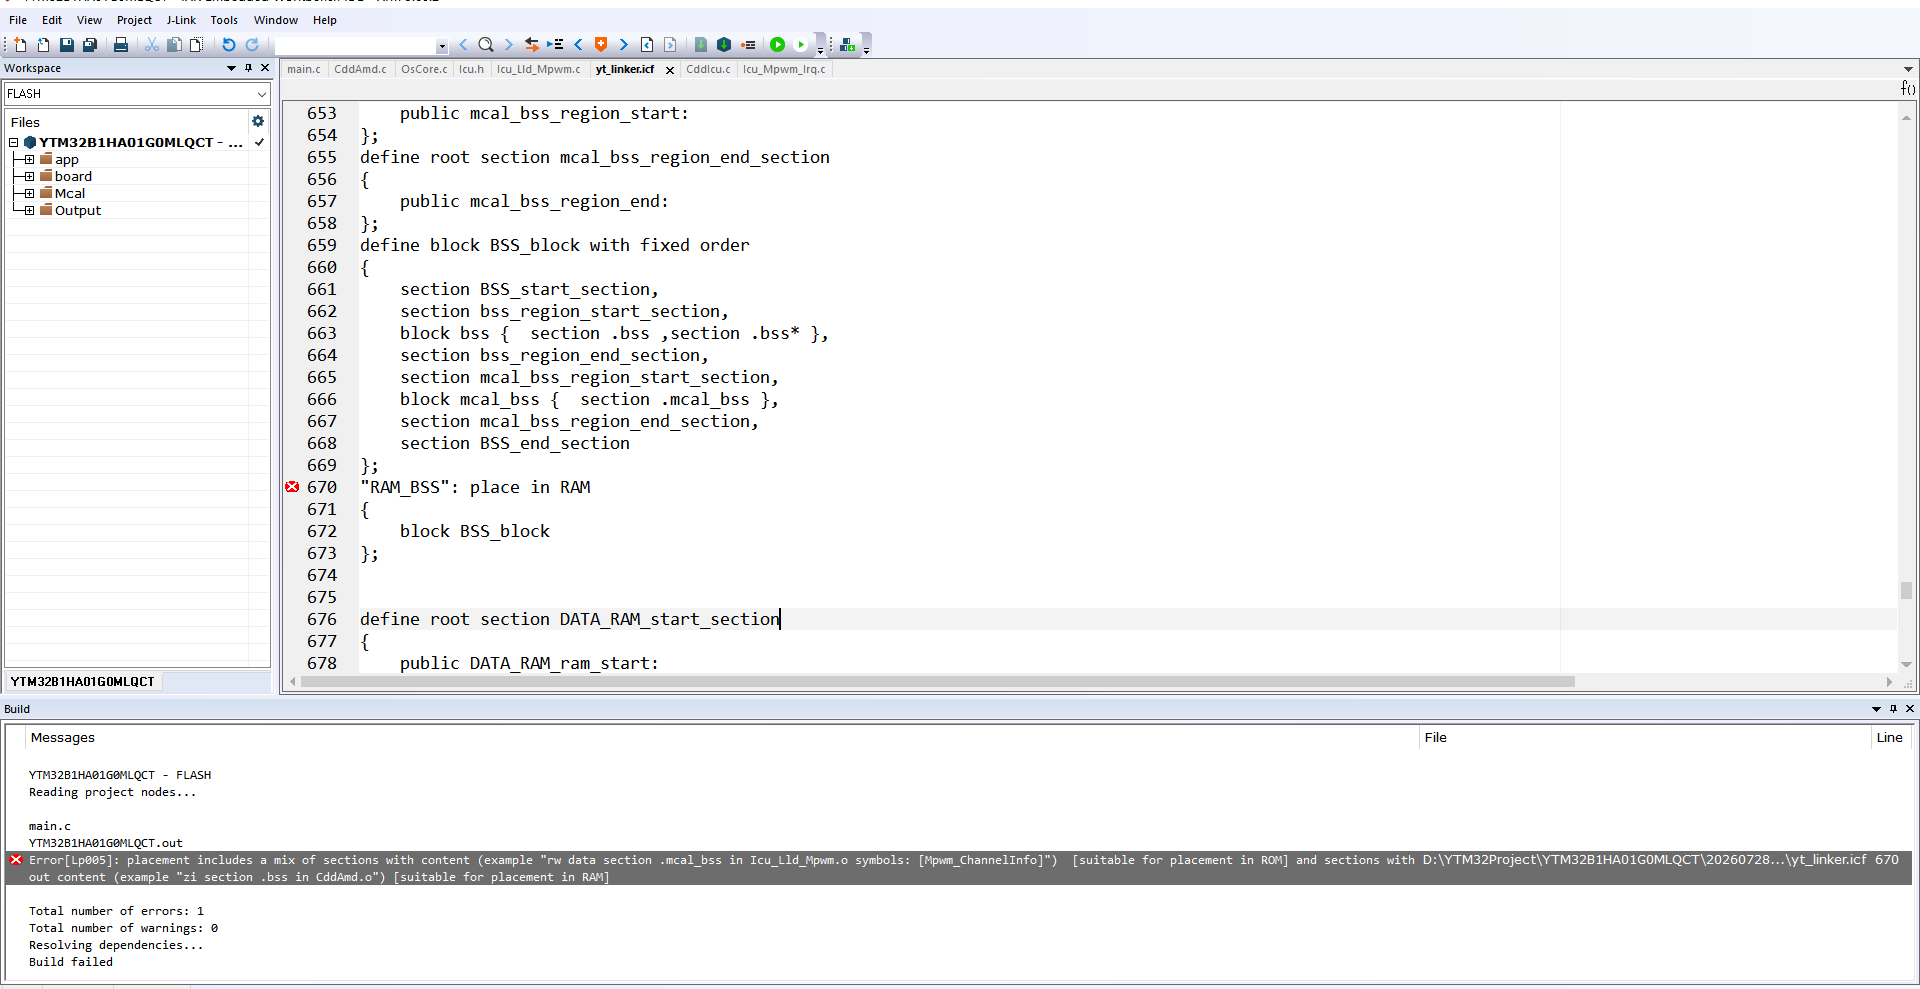Start Download and Debug green play button

(x=777, y=45)
